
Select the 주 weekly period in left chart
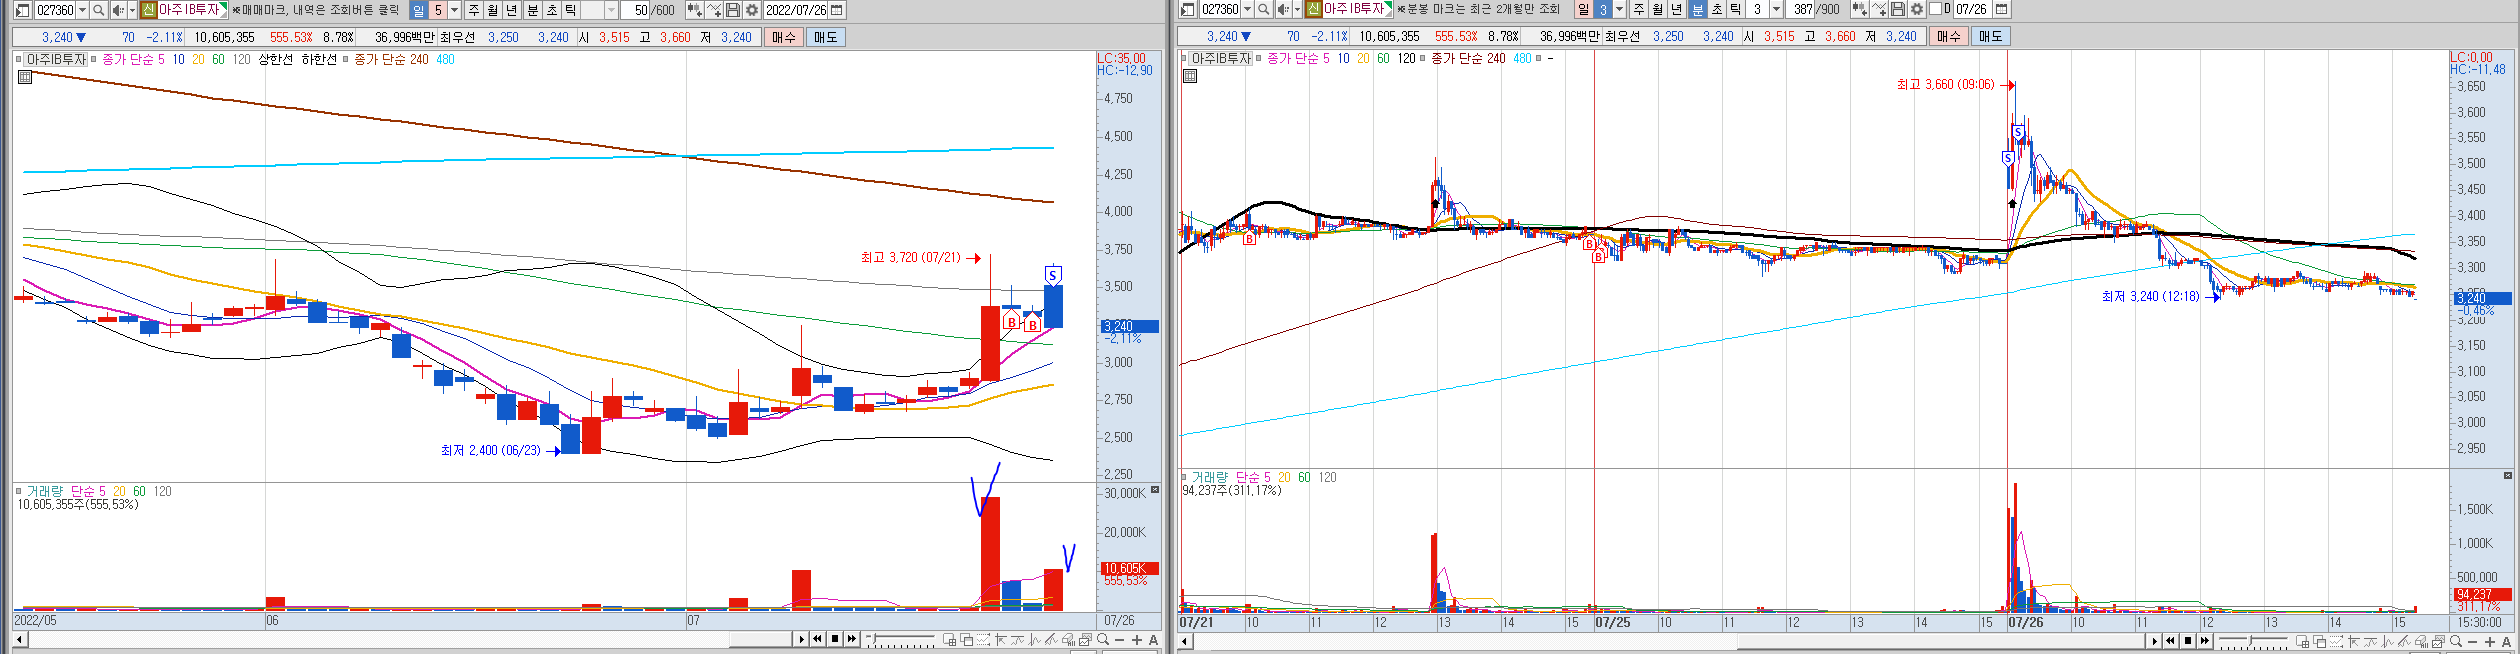[x=474, y=10]
